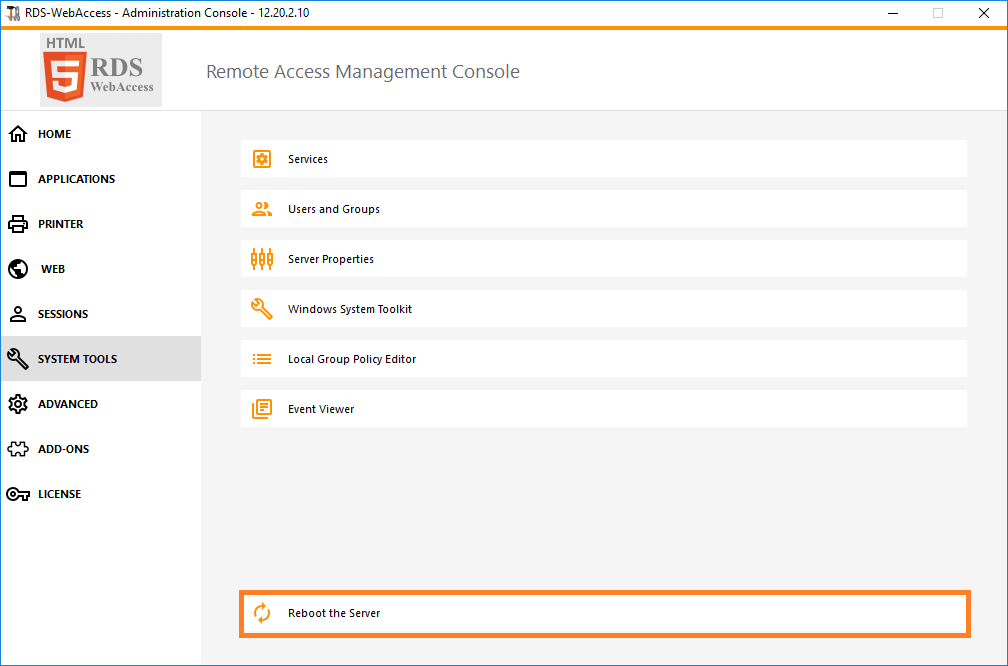
Task: Open the LICENSE section
Action: point(101,494)
